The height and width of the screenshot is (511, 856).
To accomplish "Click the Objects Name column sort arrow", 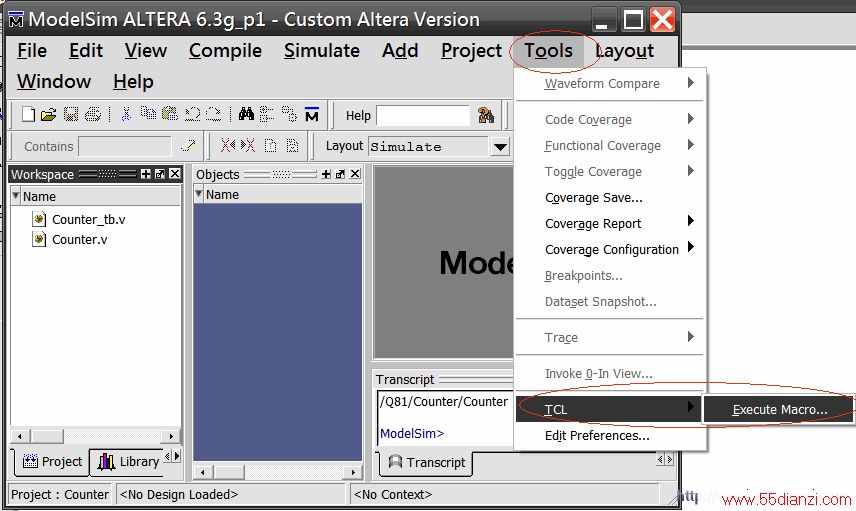I will (199, 193).
